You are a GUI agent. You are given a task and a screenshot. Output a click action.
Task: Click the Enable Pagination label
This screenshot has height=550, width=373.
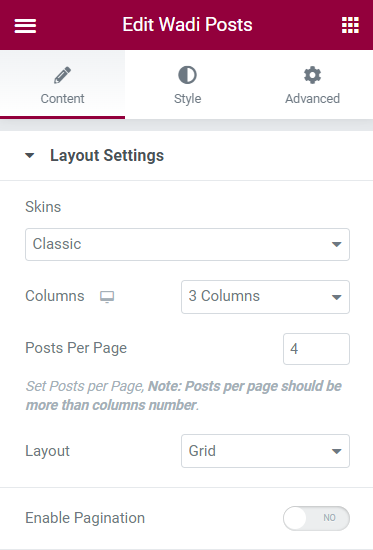point(85,518)
